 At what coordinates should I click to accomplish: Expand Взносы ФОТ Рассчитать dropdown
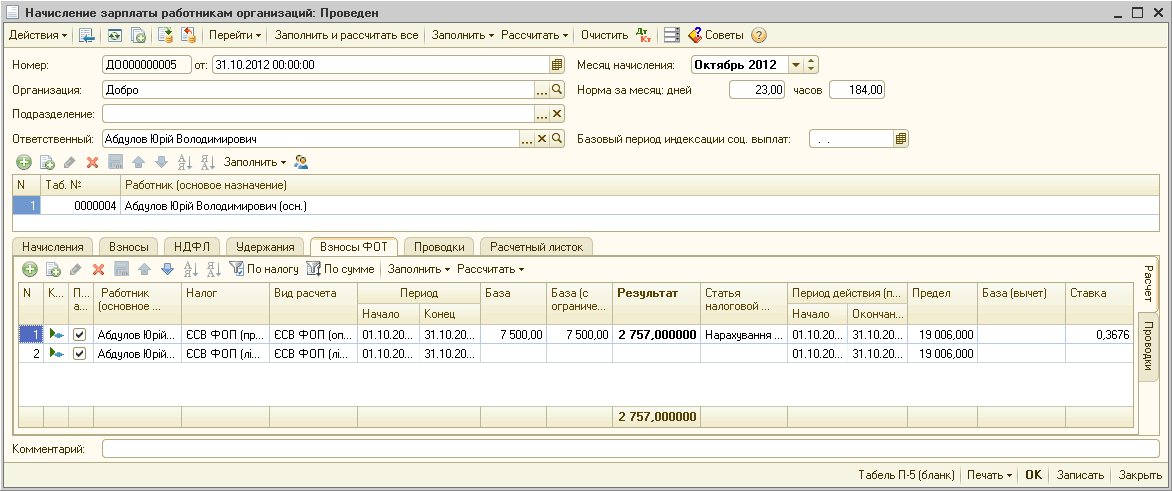click(x=490, y=269)
